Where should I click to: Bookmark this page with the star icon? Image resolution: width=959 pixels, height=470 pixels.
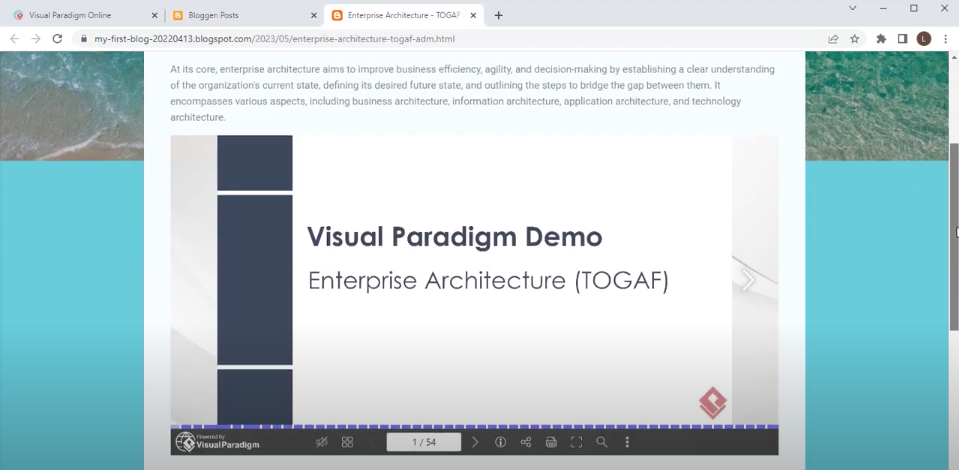coord(855,39)
